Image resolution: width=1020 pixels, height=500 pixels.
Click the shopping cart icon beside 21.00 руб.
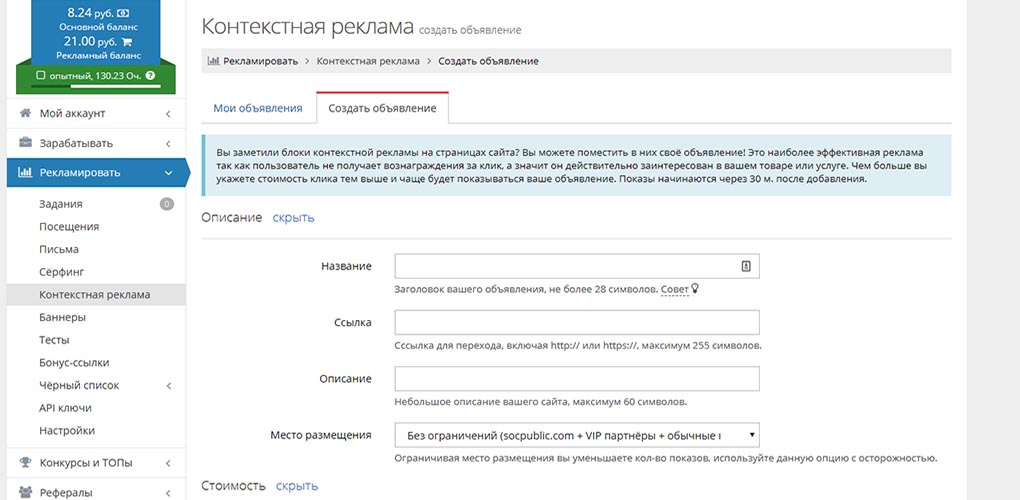click(127, 42)
